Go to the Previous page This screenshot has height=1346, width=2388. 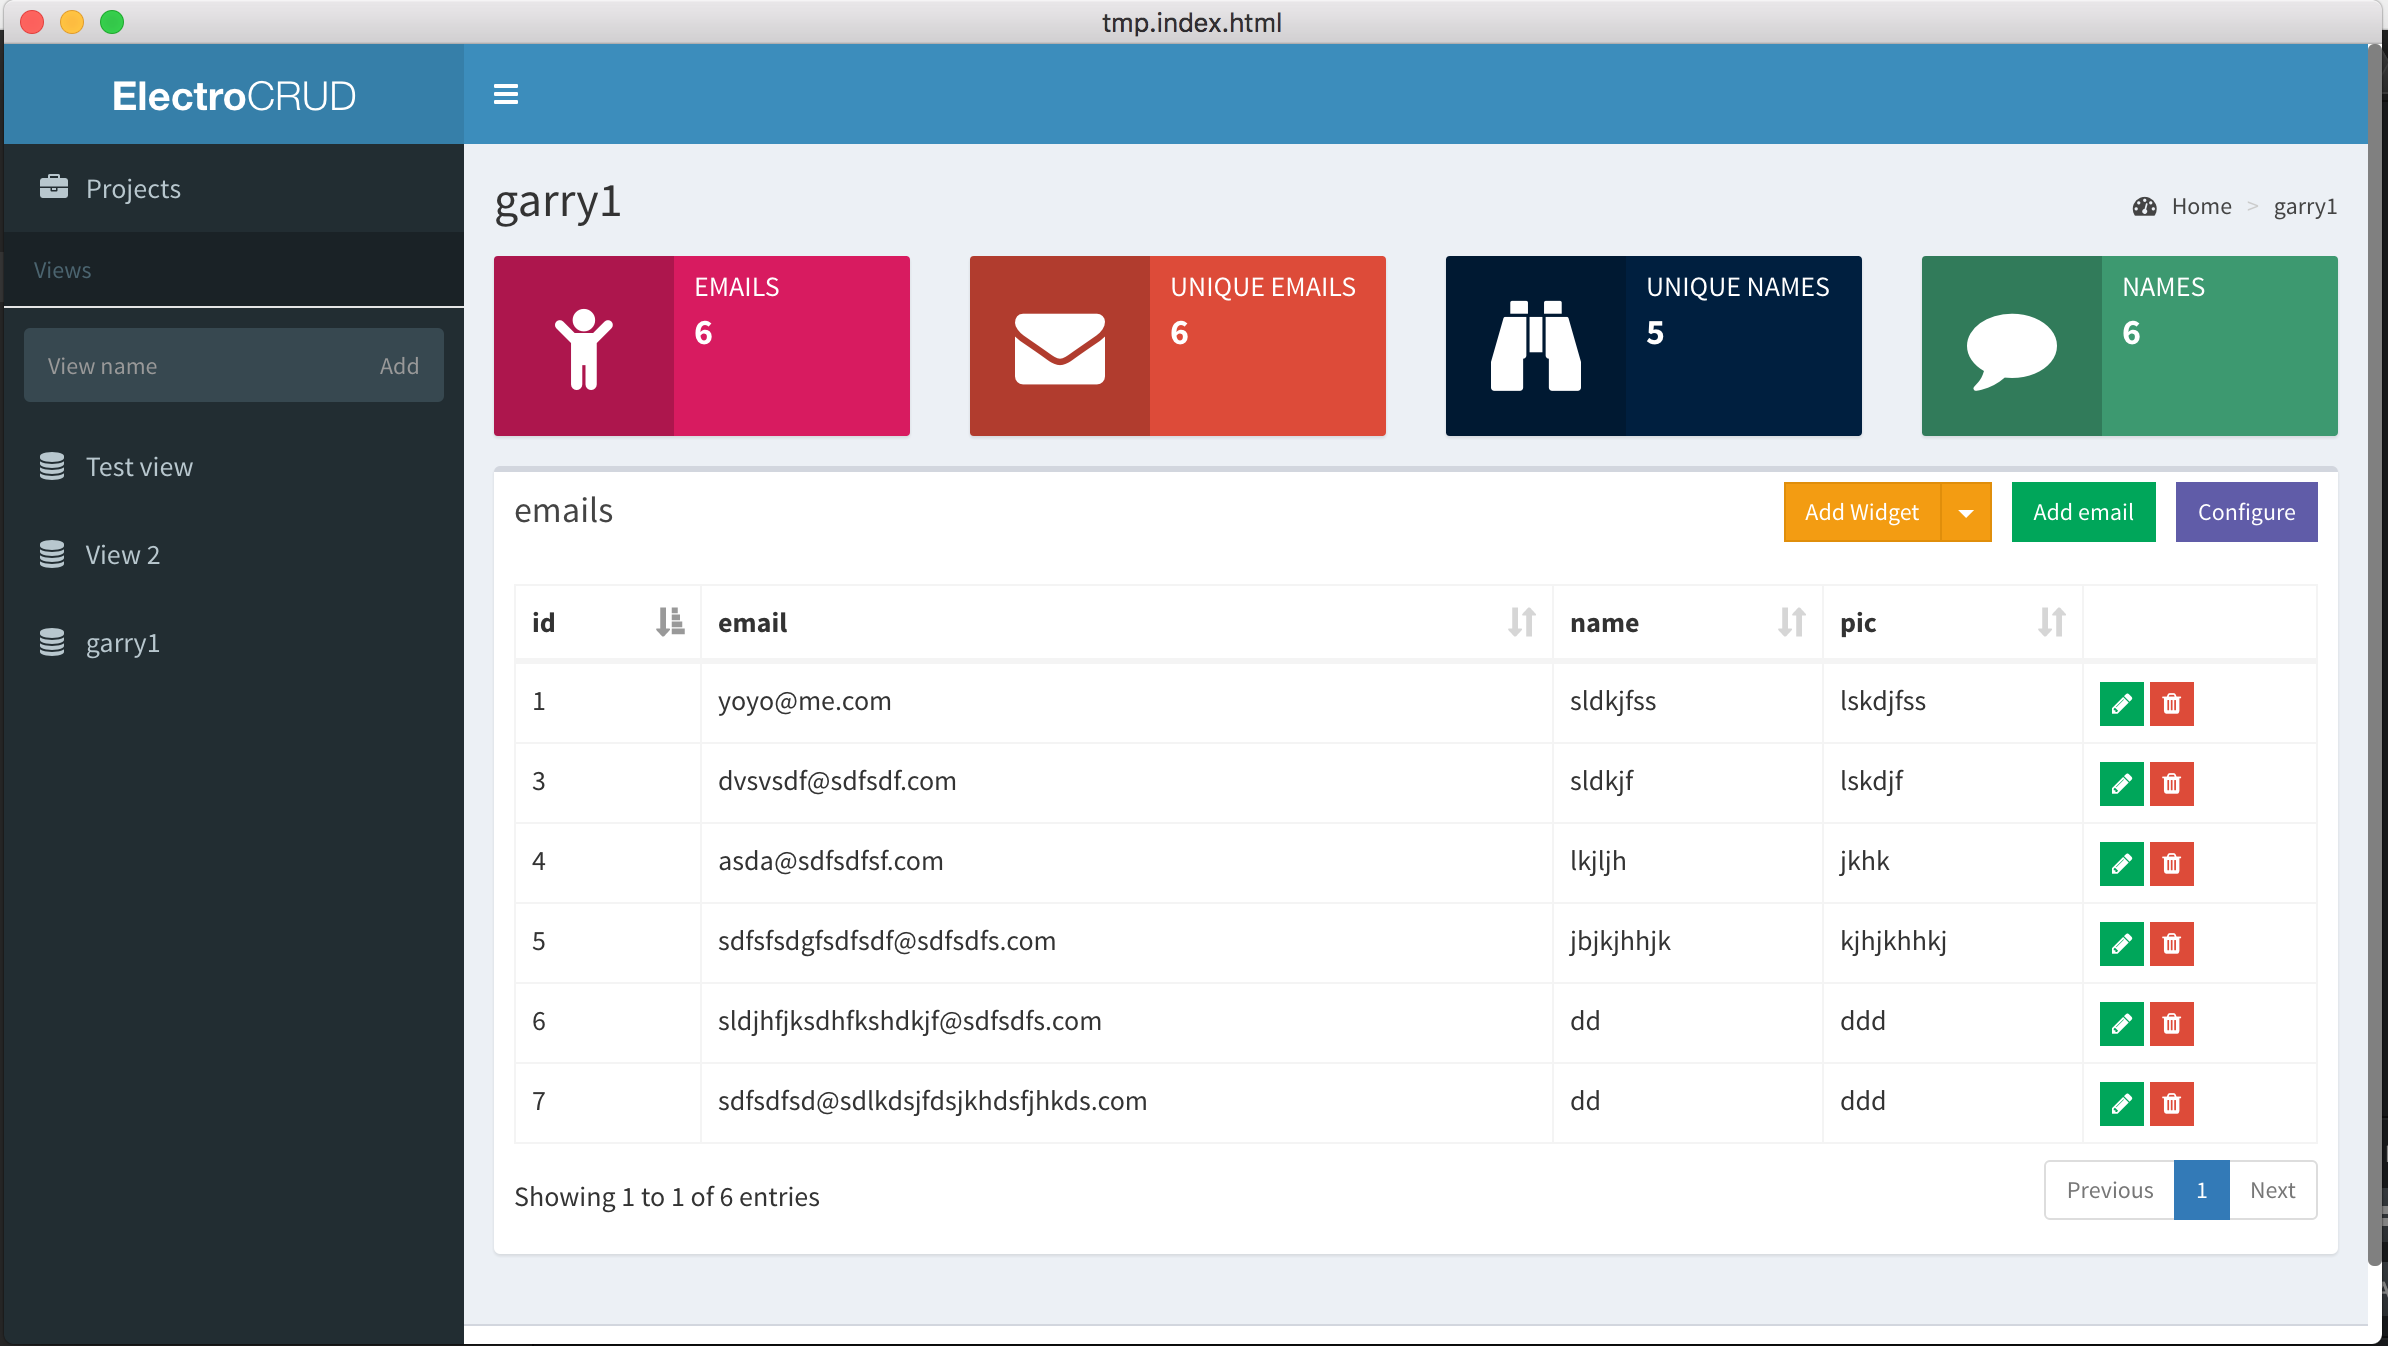point(2110,1190)
